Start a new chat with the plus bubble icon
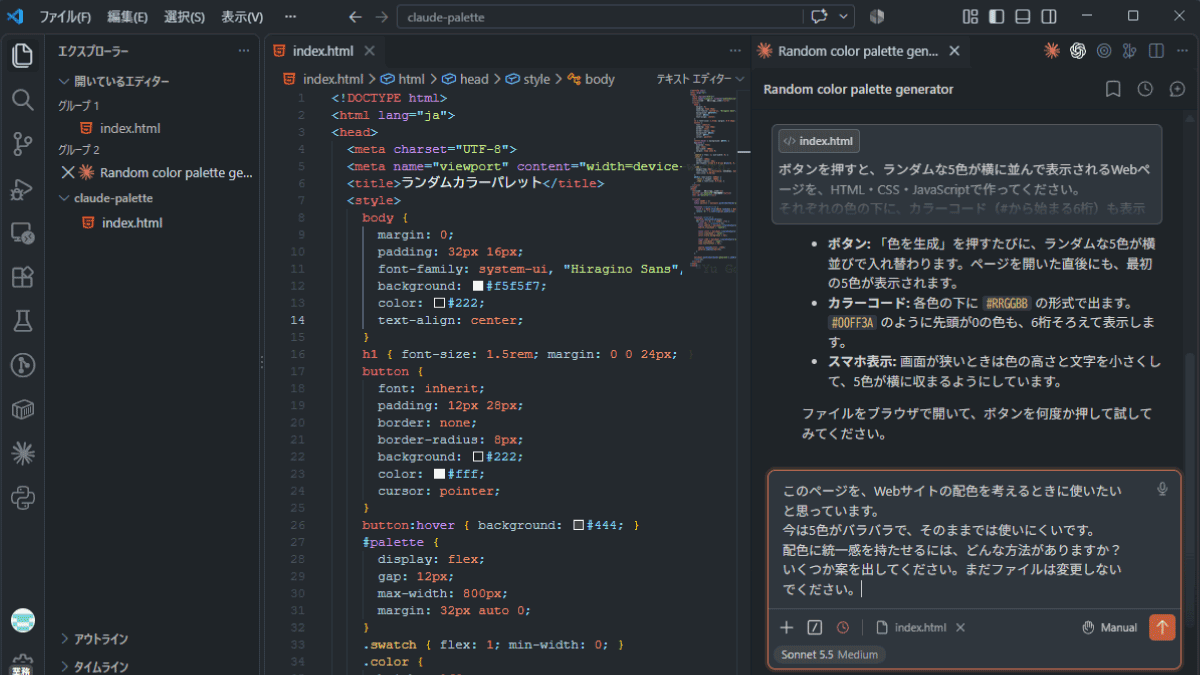 click(x=1176, y=89)
